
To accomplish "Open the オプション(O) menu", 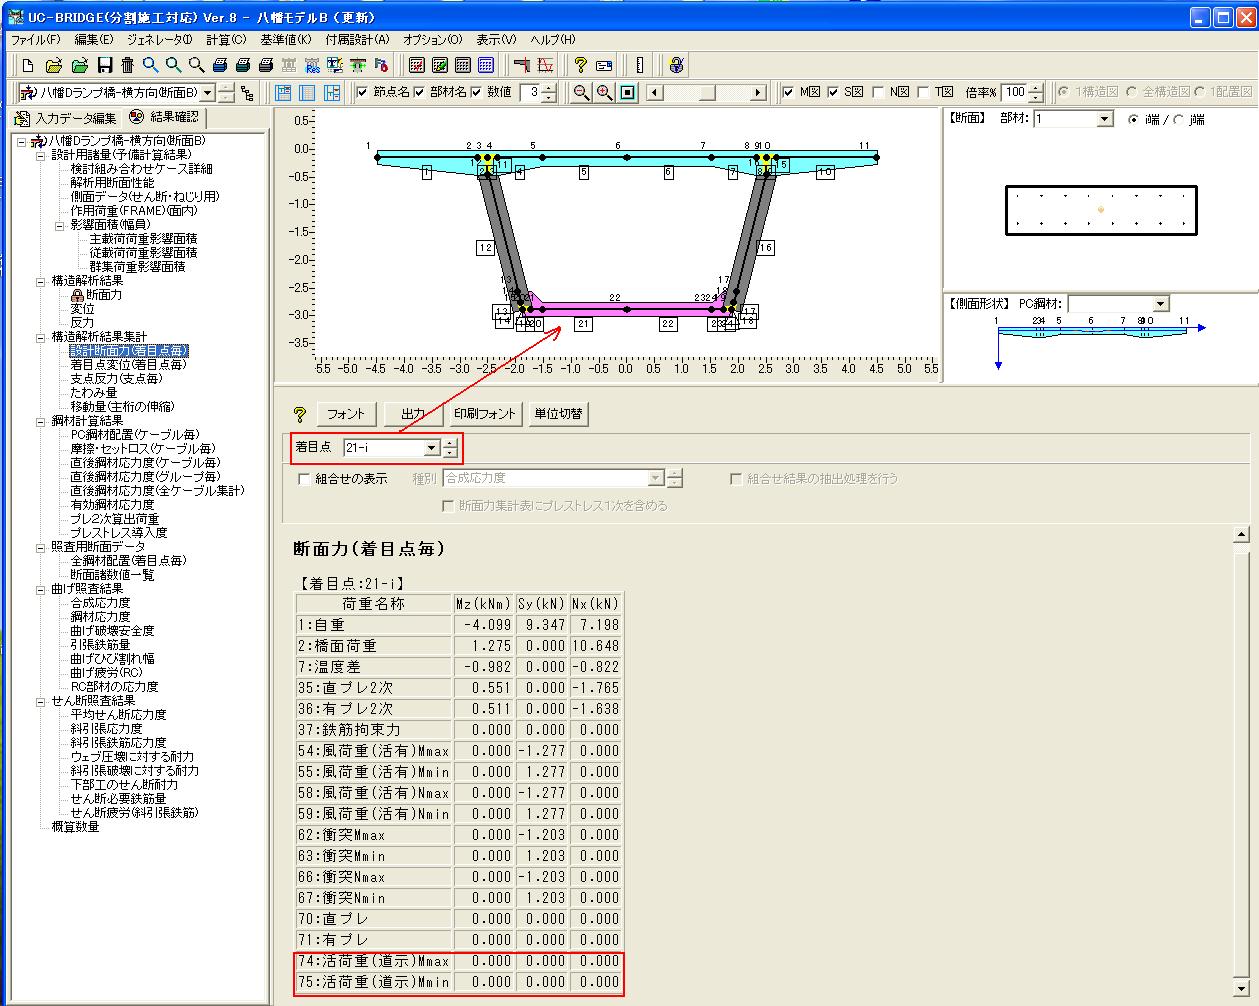I will tap(432, 40).
